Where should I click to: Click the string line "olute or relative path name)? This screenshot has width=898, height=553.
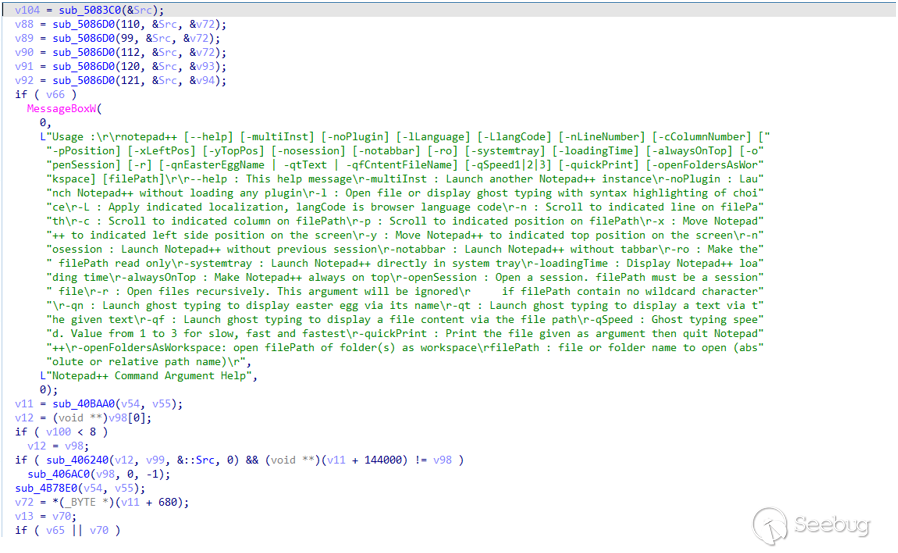(x=149, y=362)
